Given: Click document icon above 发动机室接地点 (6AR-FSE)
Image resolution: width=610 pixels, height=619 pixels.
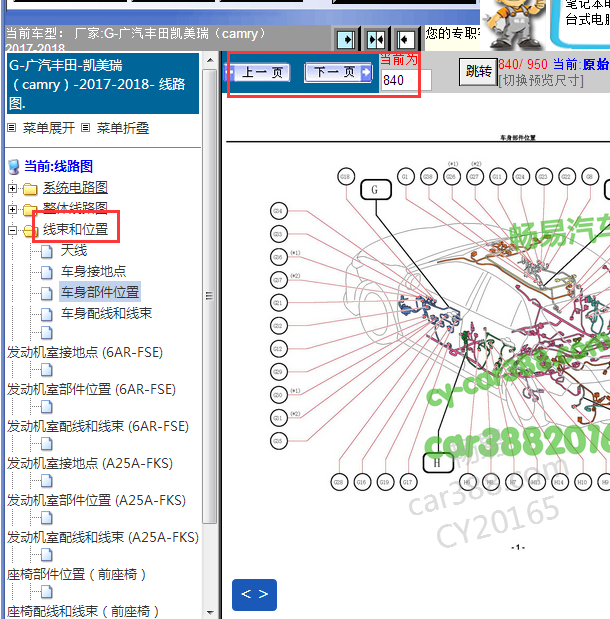Looking at the screenshot, I should pyautogui.click(x=47, y=333).
